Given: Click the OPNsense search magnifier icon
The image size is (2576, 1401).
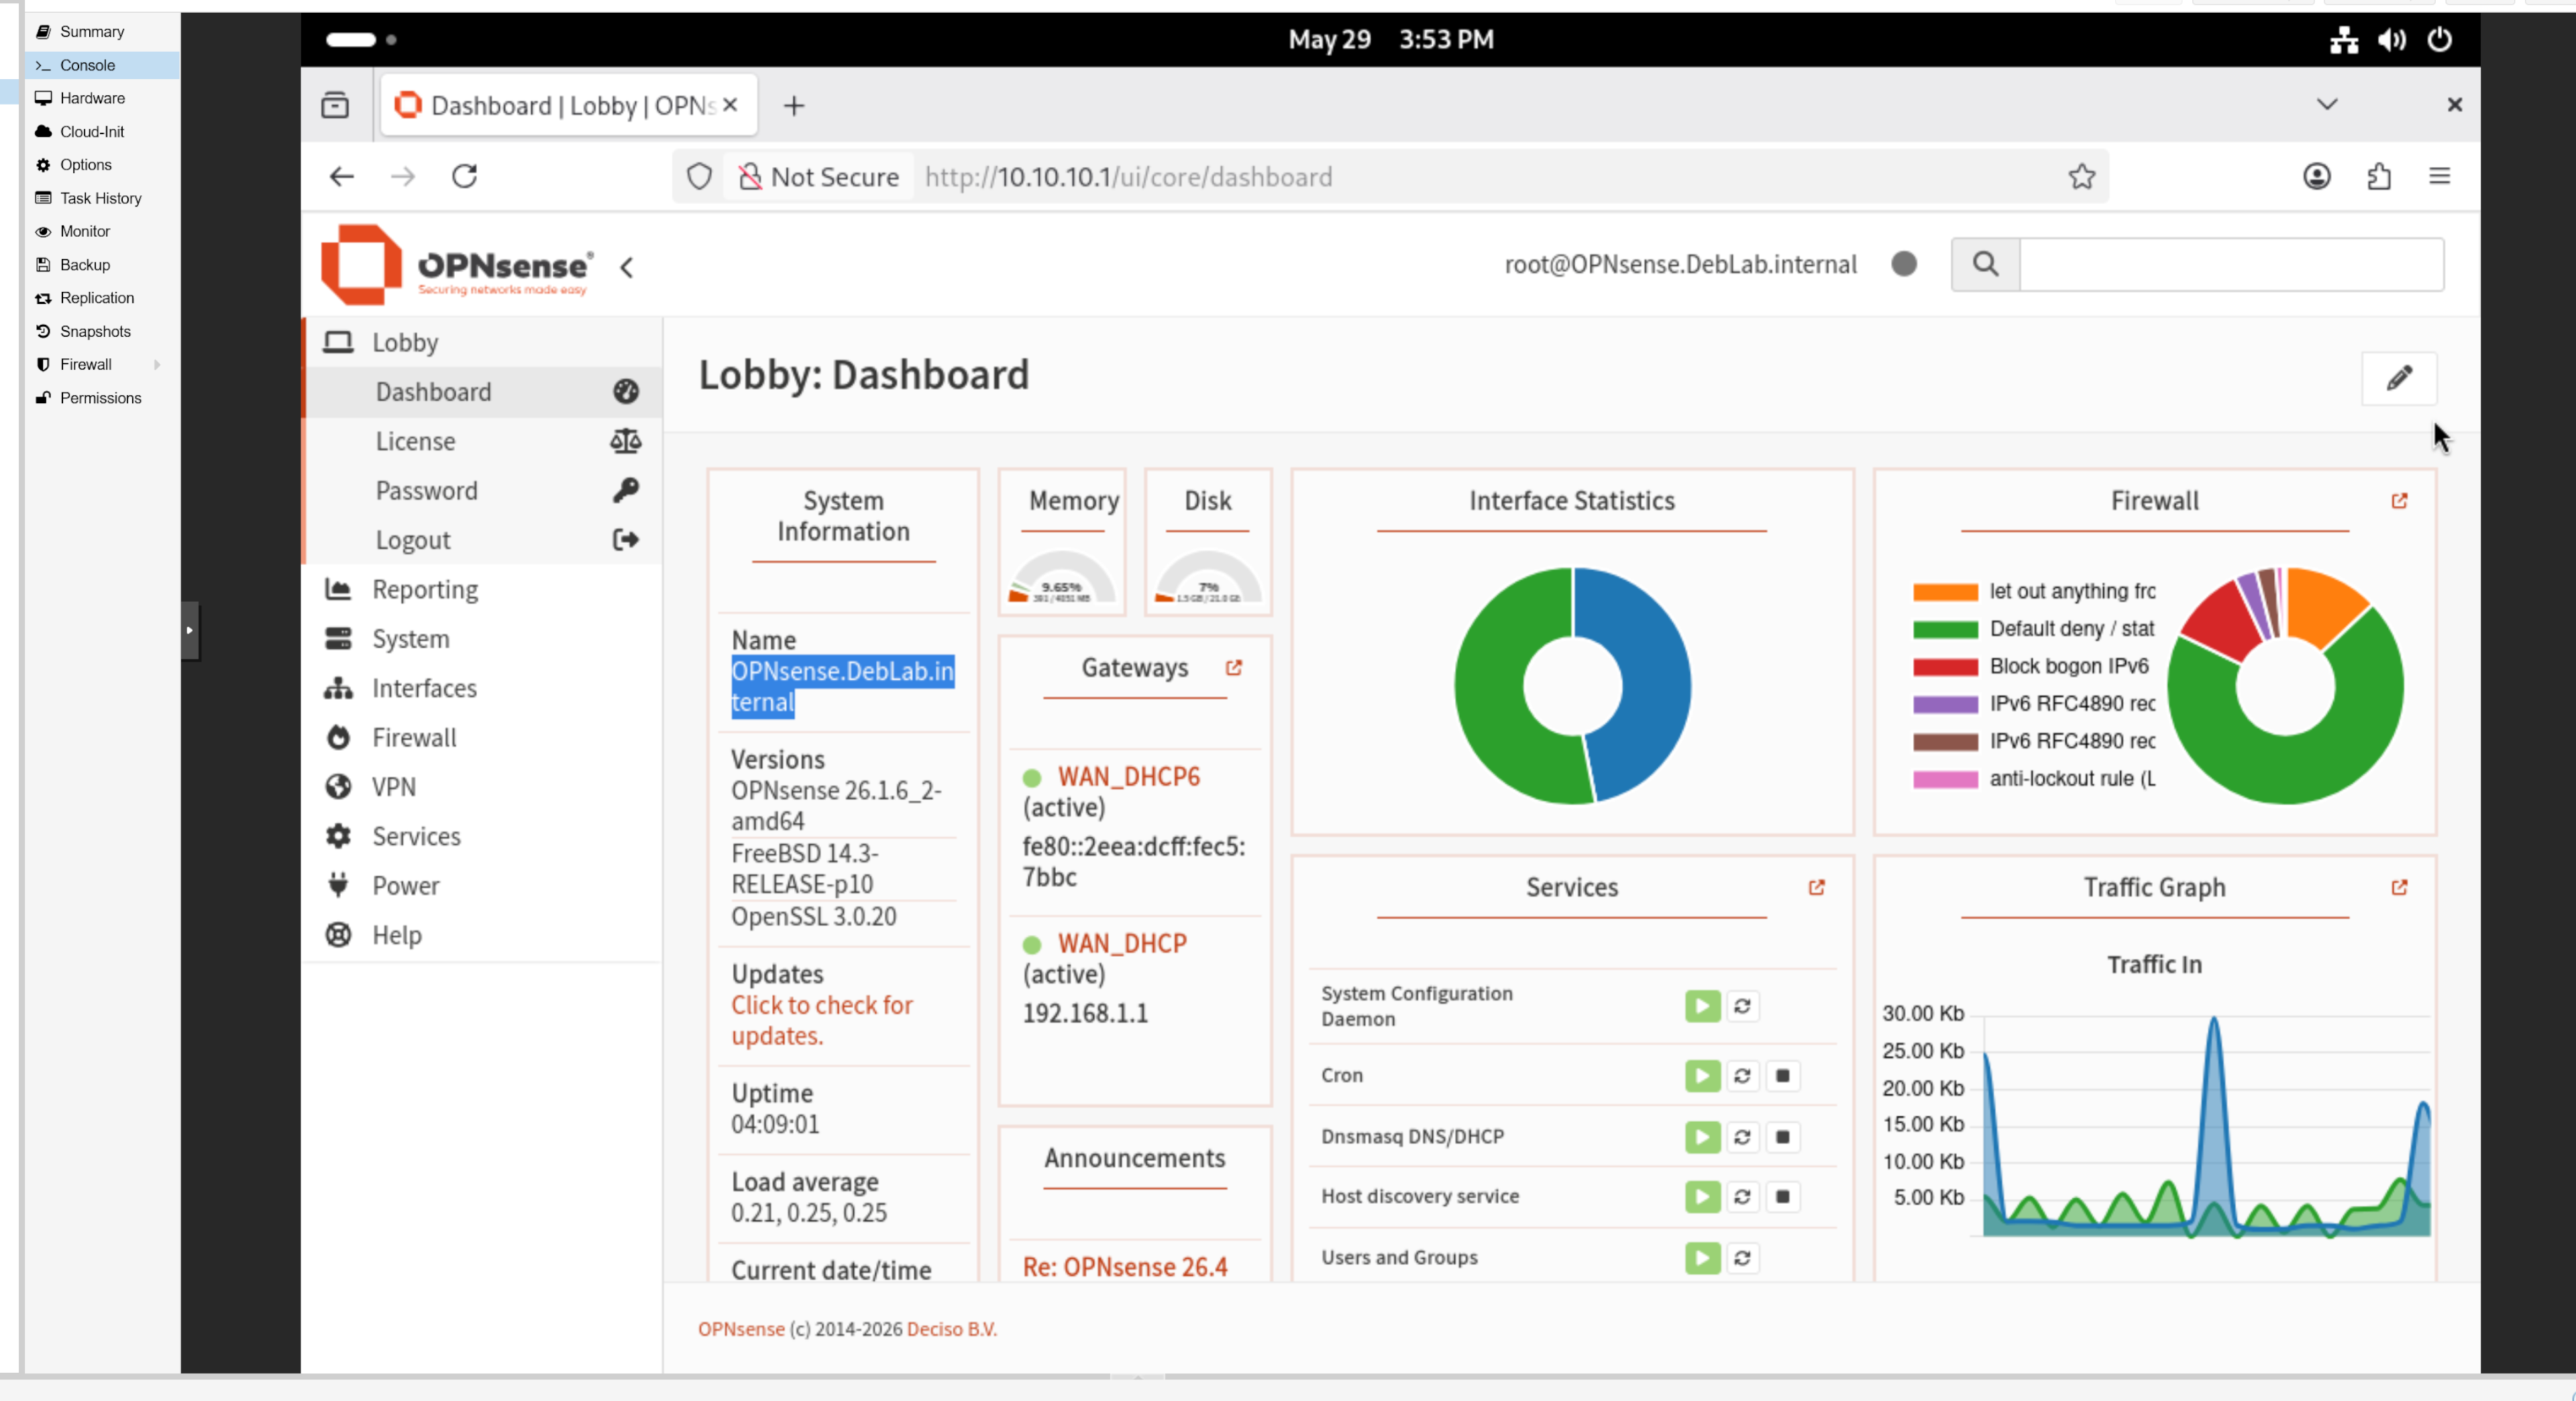Looking at the screenshot, I should click(x=1985, y=264).
